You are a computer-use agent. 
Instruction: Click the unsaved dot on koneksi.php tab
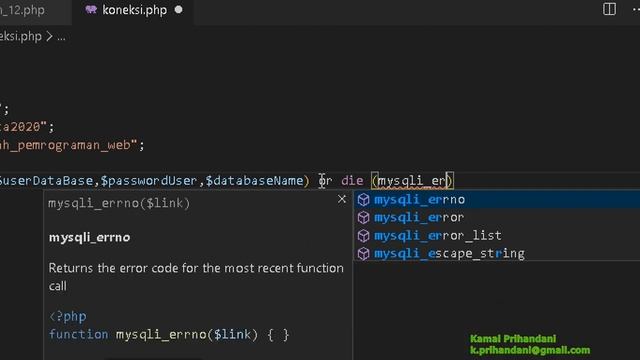click(x=178, y=10)
